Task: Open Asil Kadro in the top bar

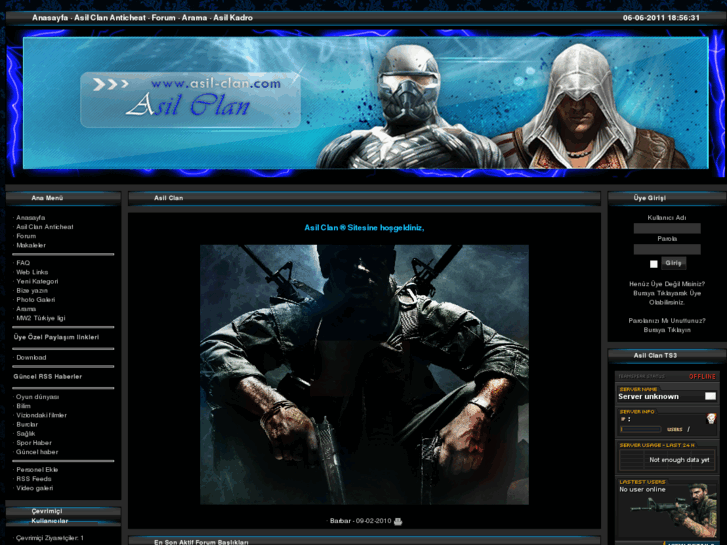Action: coord(233,18)
